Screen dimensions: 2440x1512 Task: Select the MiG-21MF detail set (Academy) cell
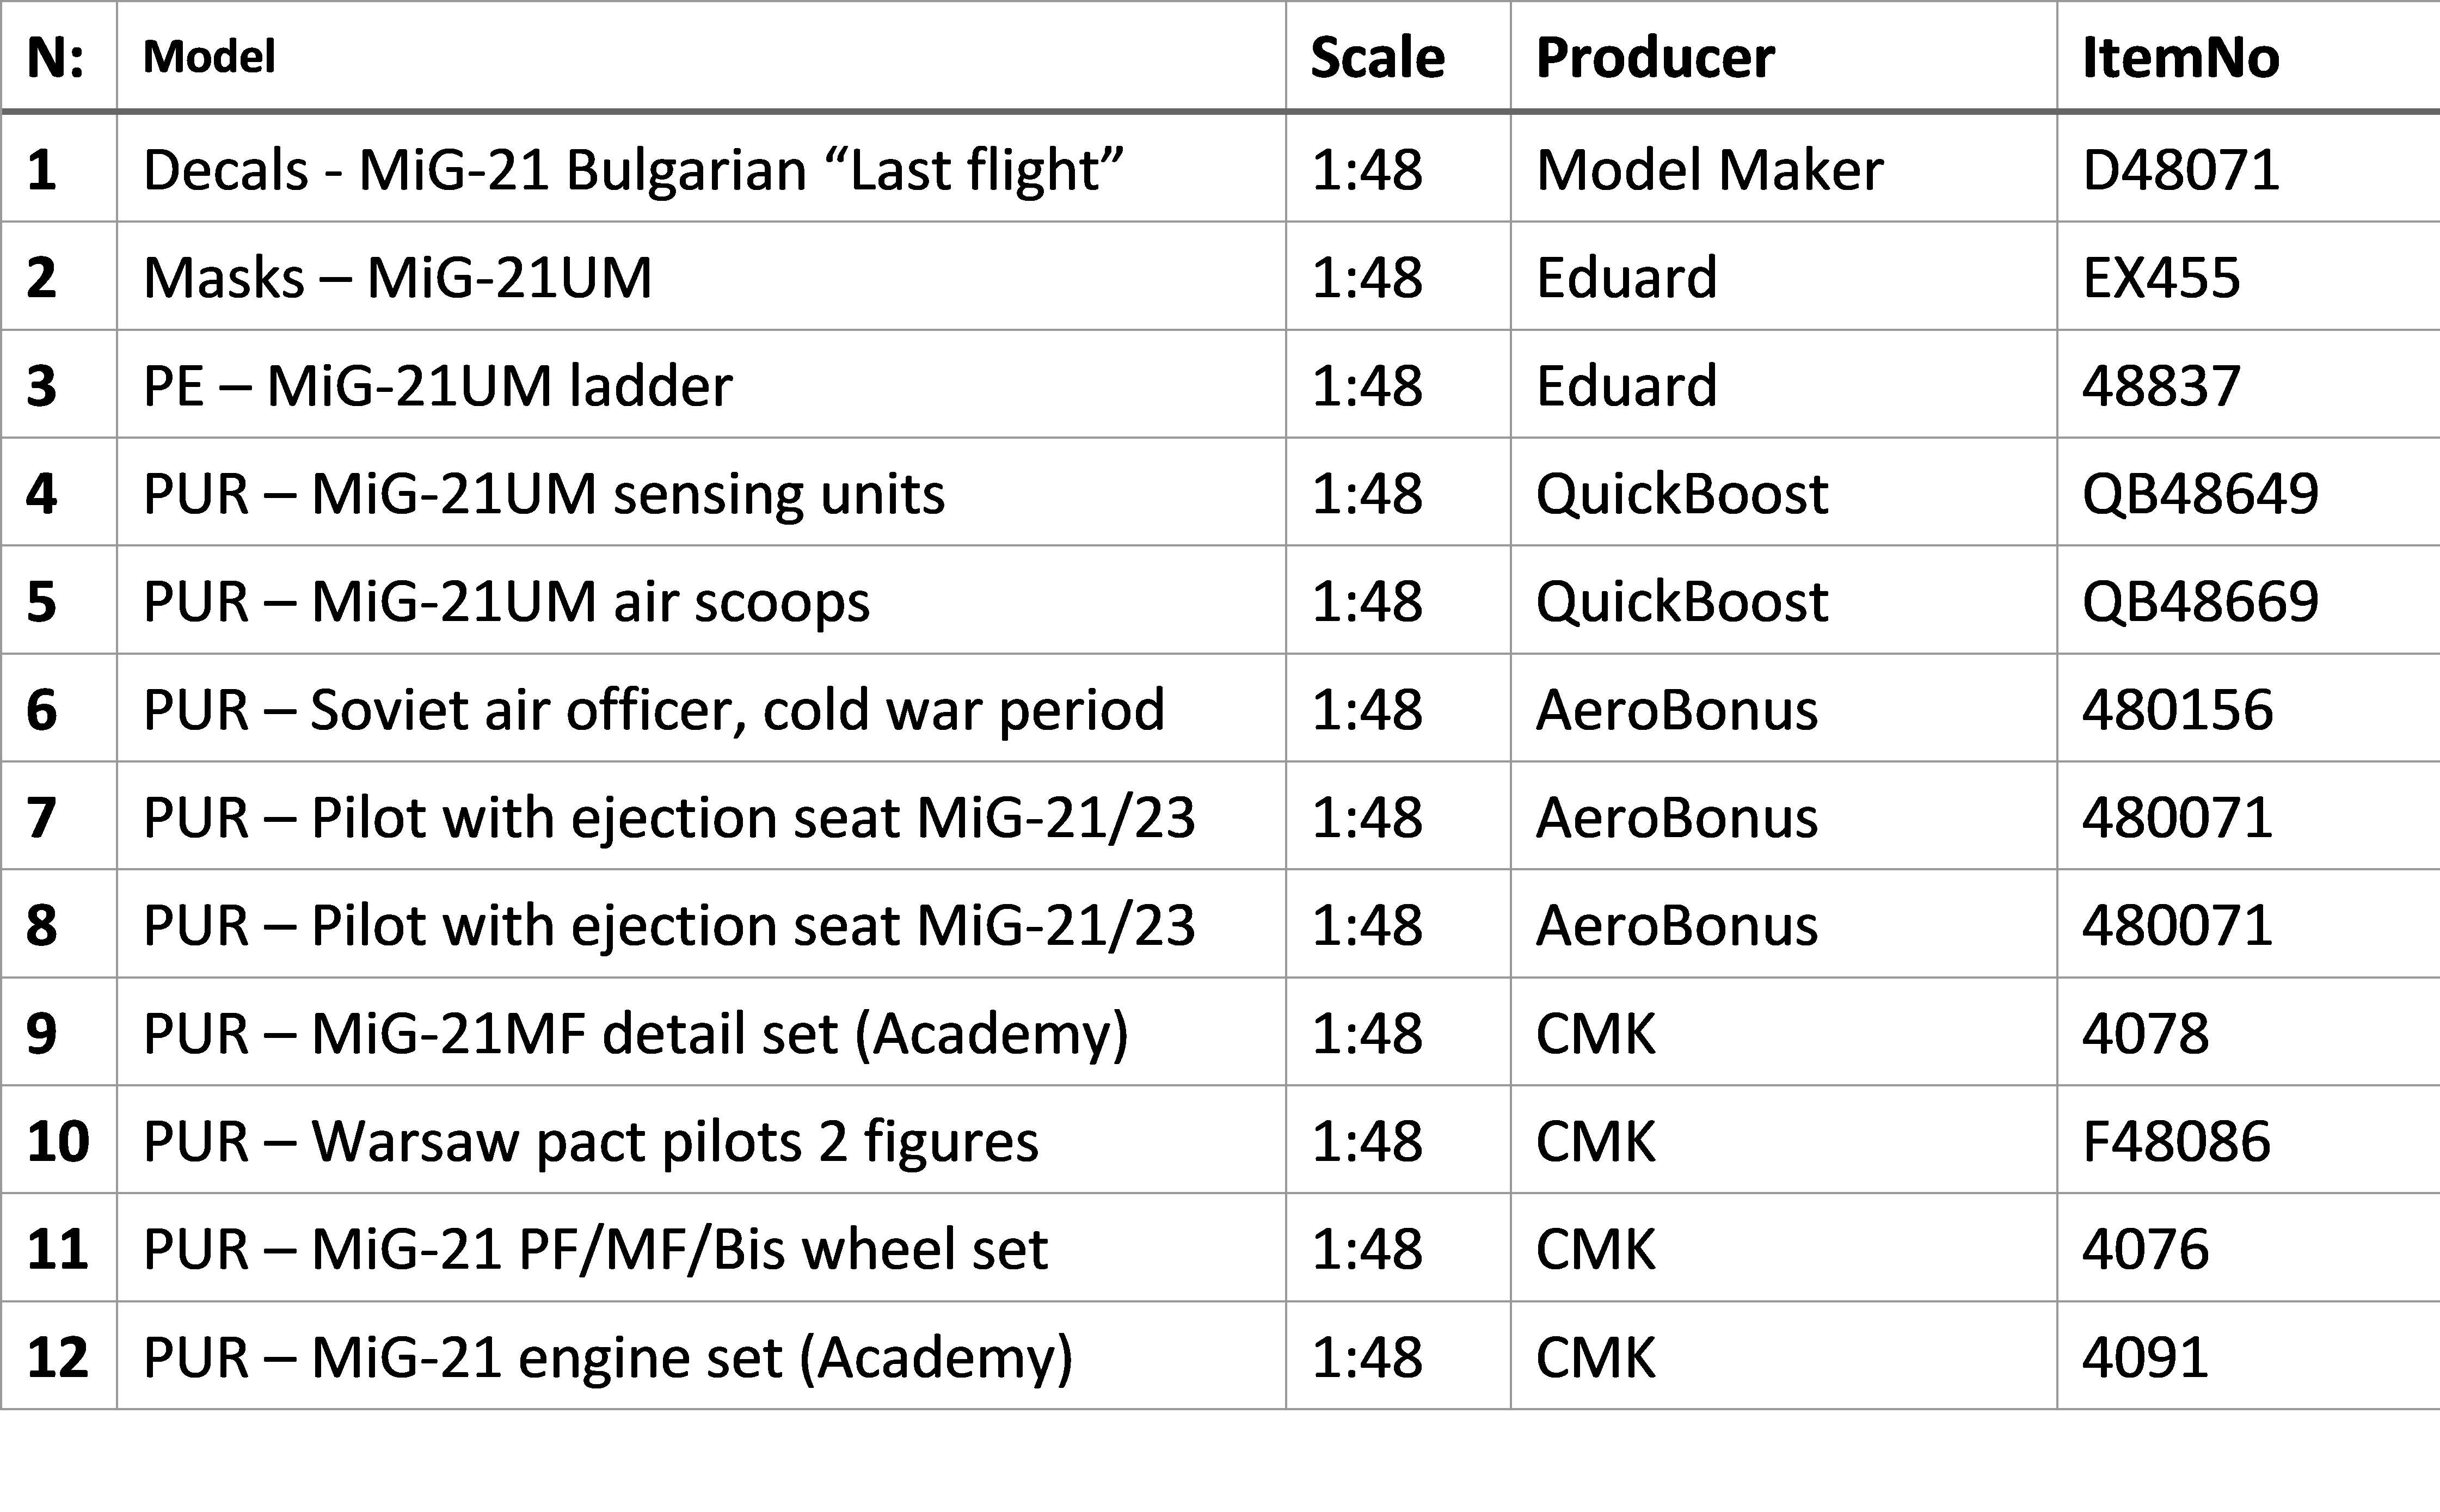(701, 1032)
